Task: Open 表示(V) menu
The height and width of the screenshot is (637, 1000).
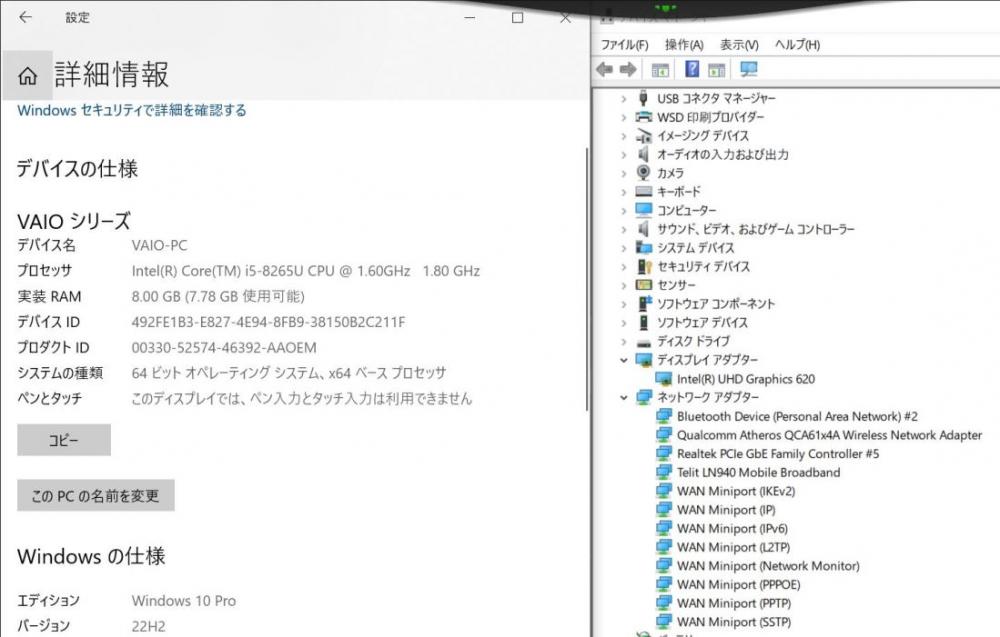Action: [739, 45]
